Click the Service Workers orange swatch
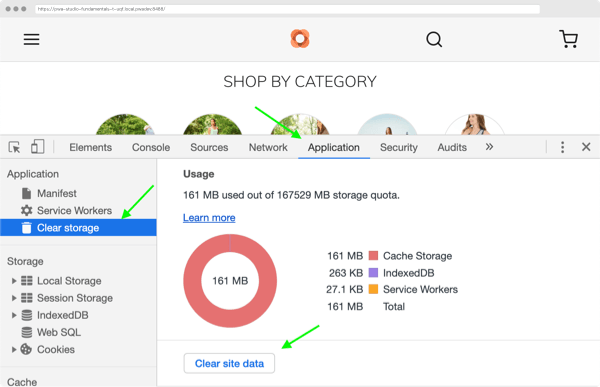 click(x=373, y=289)
